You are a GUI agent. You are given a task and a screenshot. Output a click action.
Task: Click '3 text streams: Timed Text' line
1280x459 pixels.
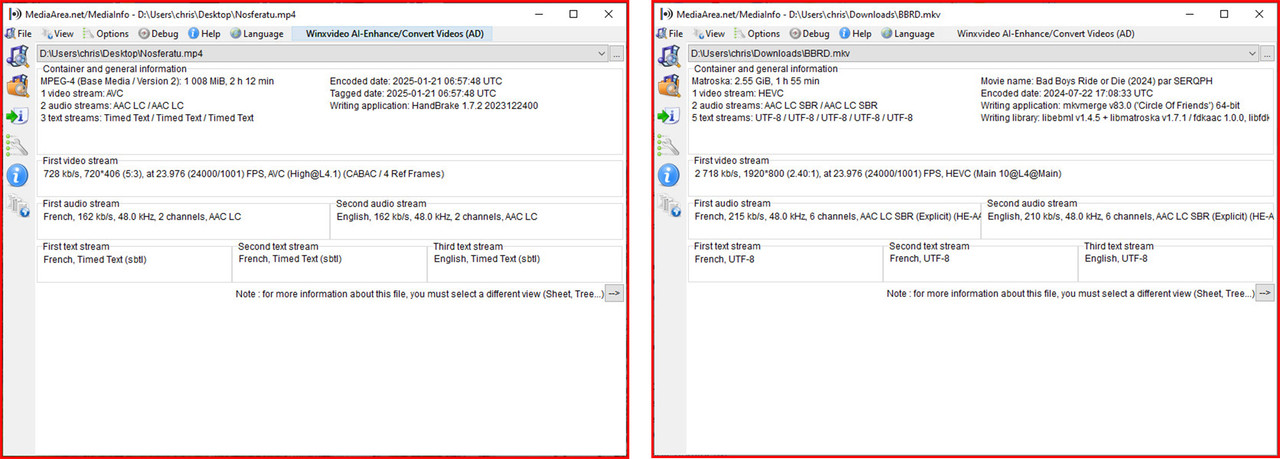pyautogui.click(x=147, y=117)
